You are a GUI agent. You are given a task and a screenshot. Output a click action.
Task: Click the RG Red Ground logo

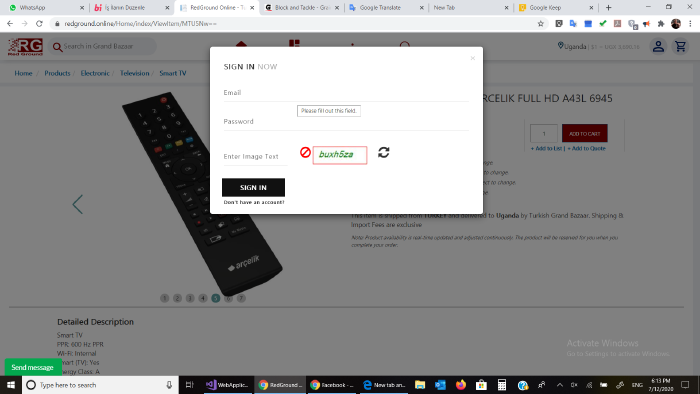25,46
